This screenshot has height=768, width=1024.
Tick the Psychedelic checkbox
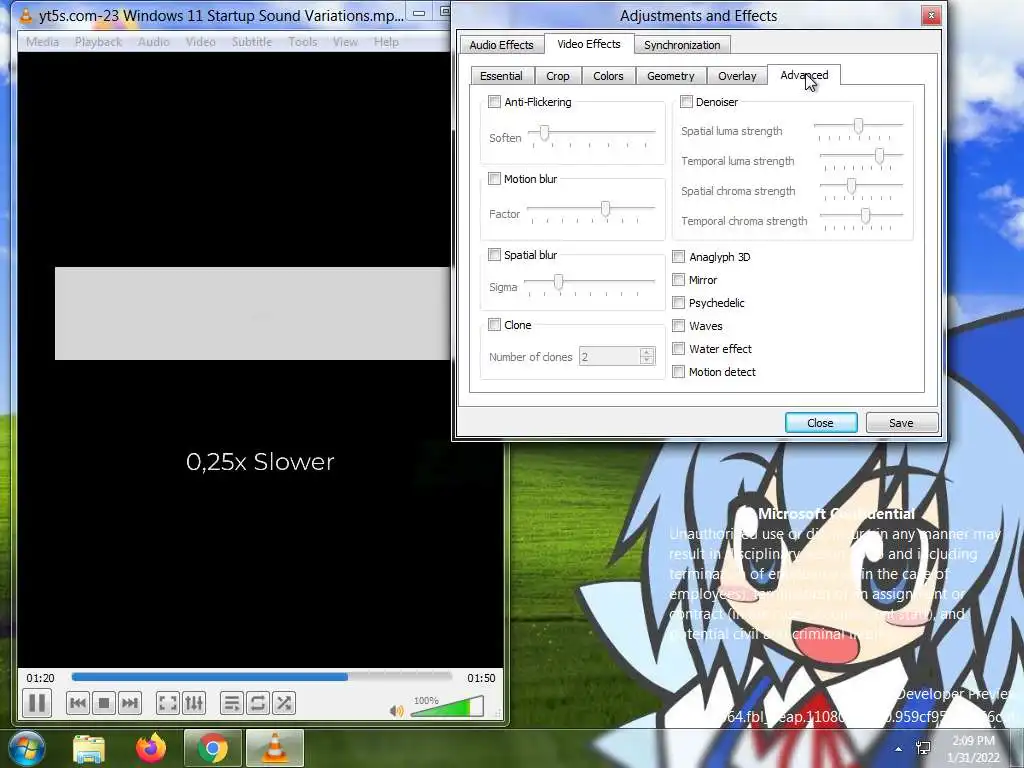pyautogui.click(x=679, y=303)
